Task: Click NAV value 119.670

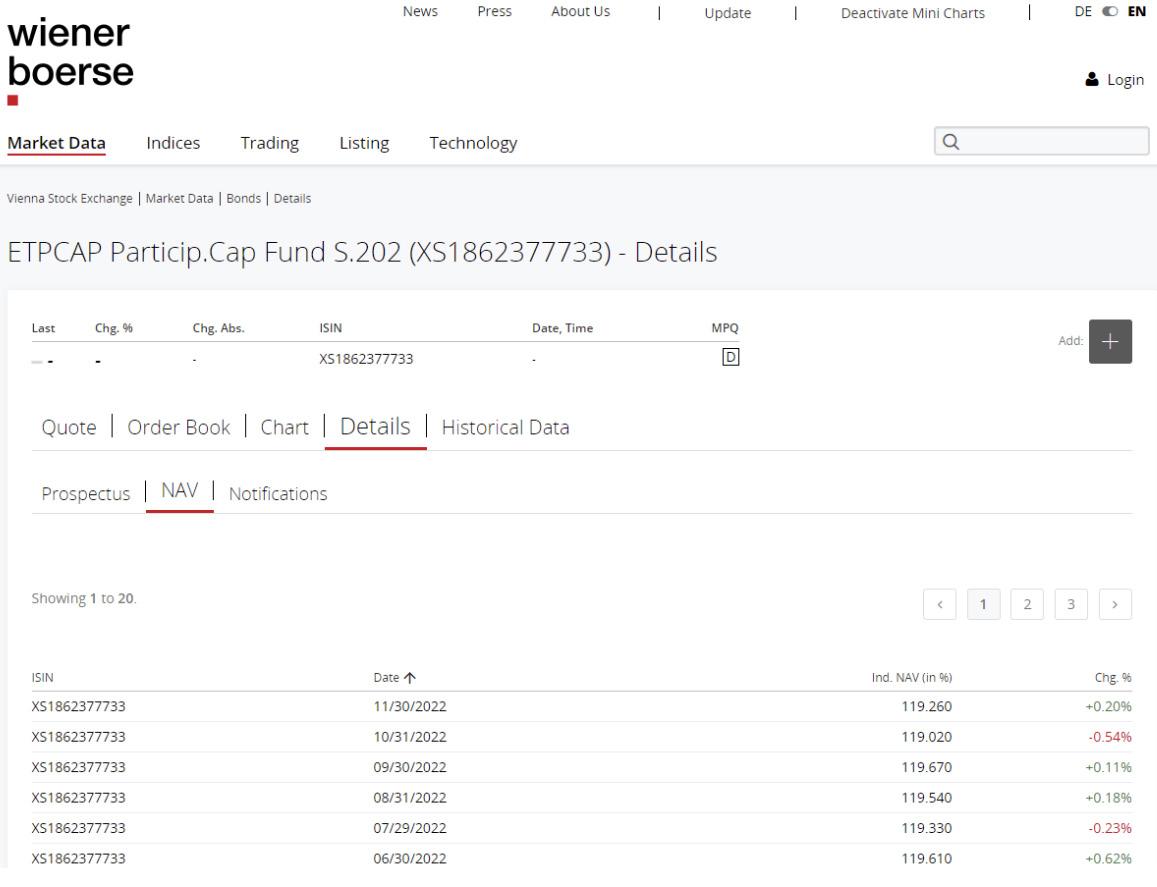Action: coord(927,767)
